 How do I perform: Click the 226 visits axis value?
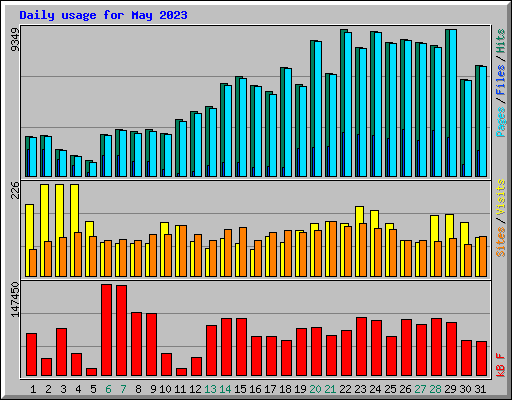(15, 190)
